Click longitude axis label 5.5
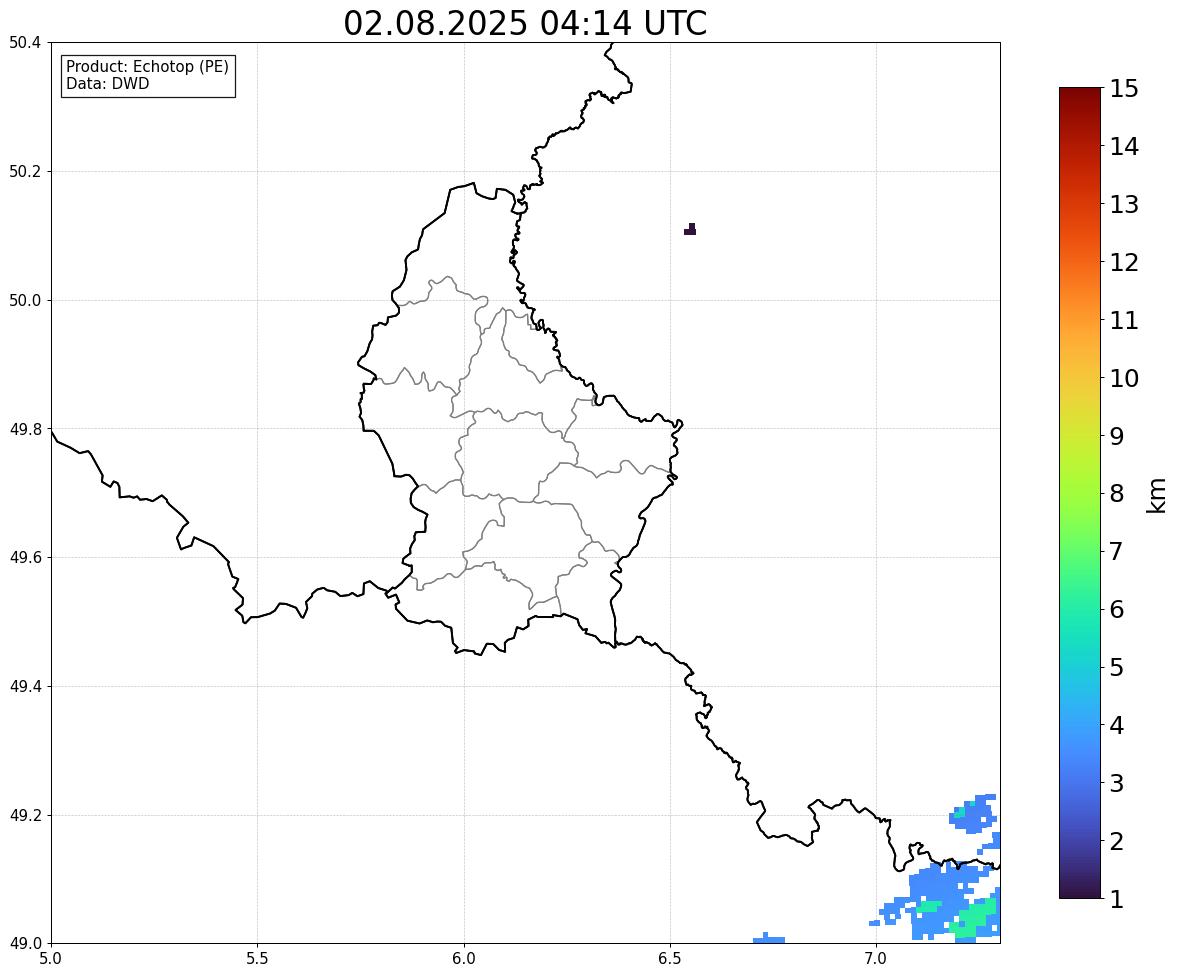This screenshot has width=1178, height=976. tap(258, 959)
